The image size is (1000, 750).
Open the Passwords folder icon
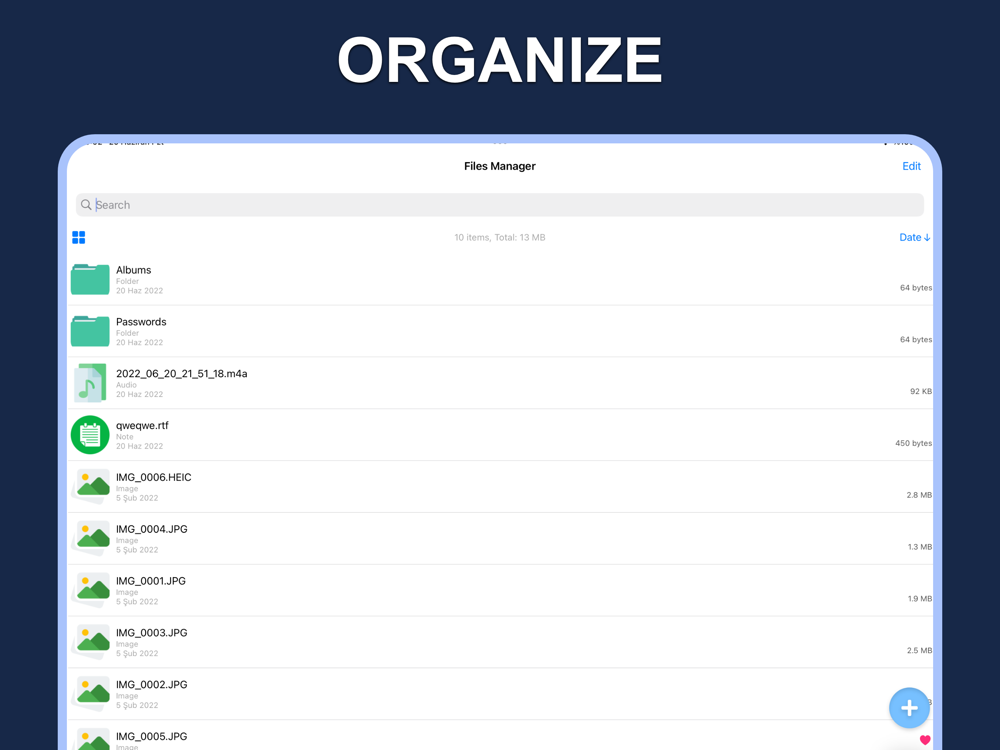[x=90, y=331]
